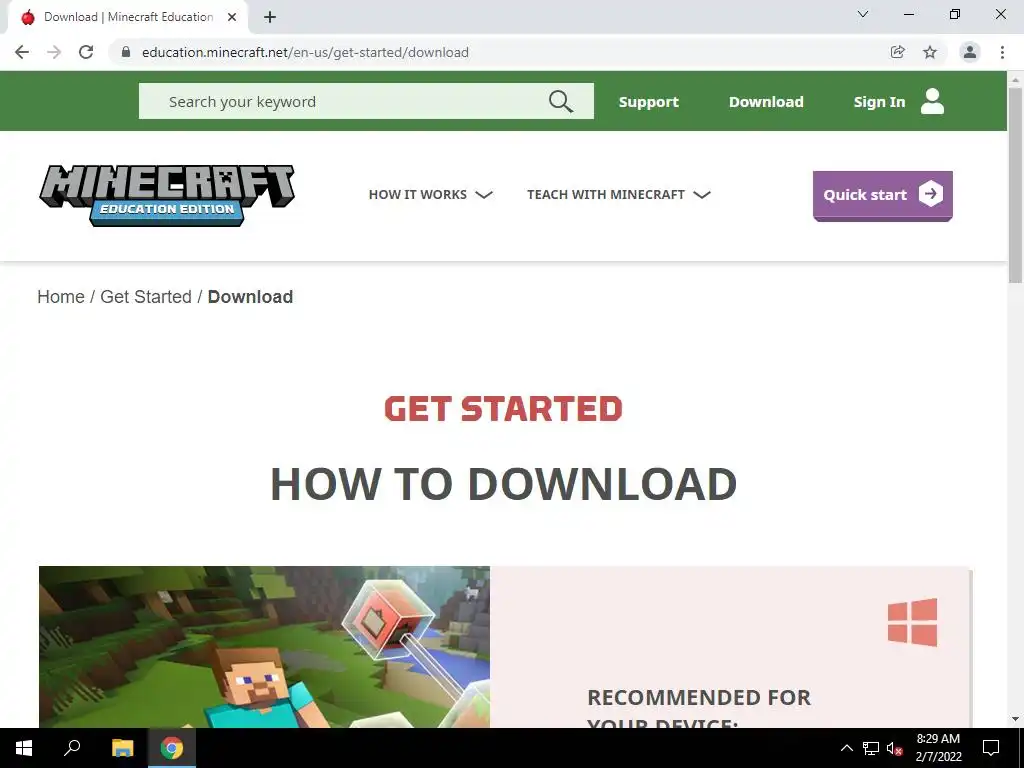Close the Minecraft Education tab
The width and height of the screenshot is (1024, 768).
pyautogui.click(x=232, y=17)
